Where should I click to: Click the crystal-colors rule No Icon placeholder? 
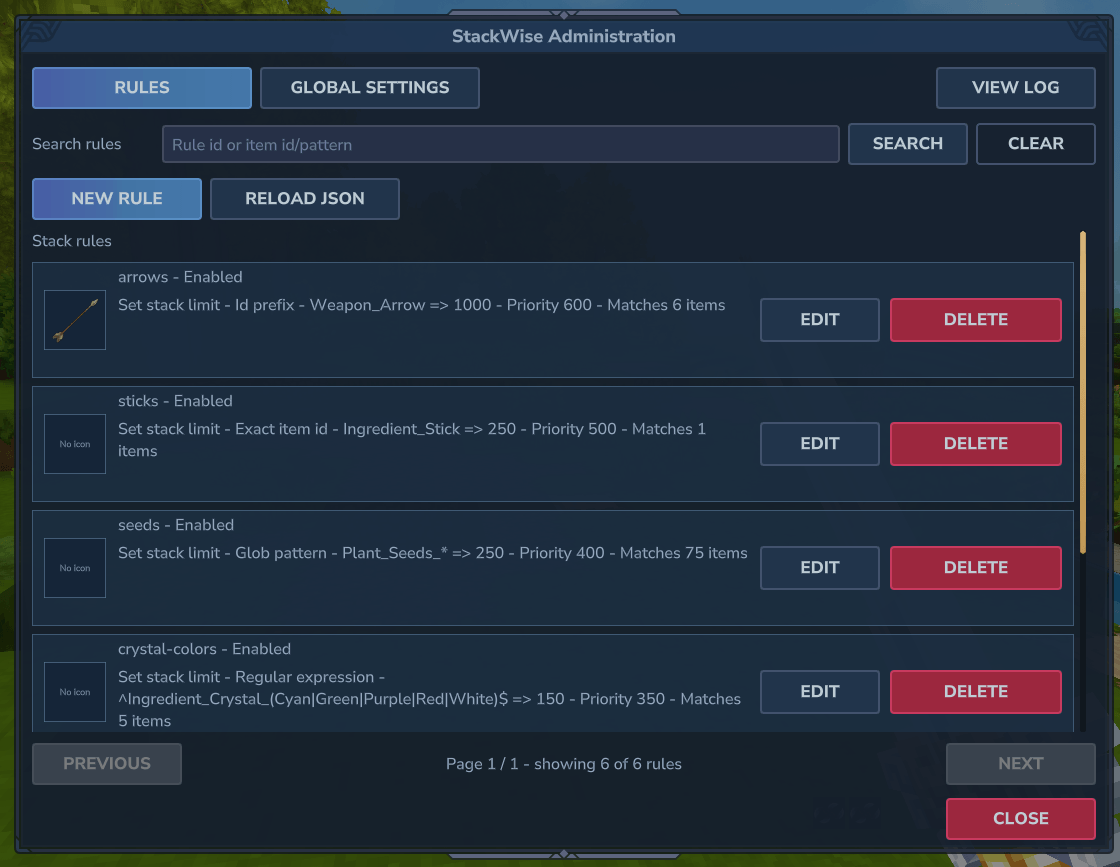point(75,692)
